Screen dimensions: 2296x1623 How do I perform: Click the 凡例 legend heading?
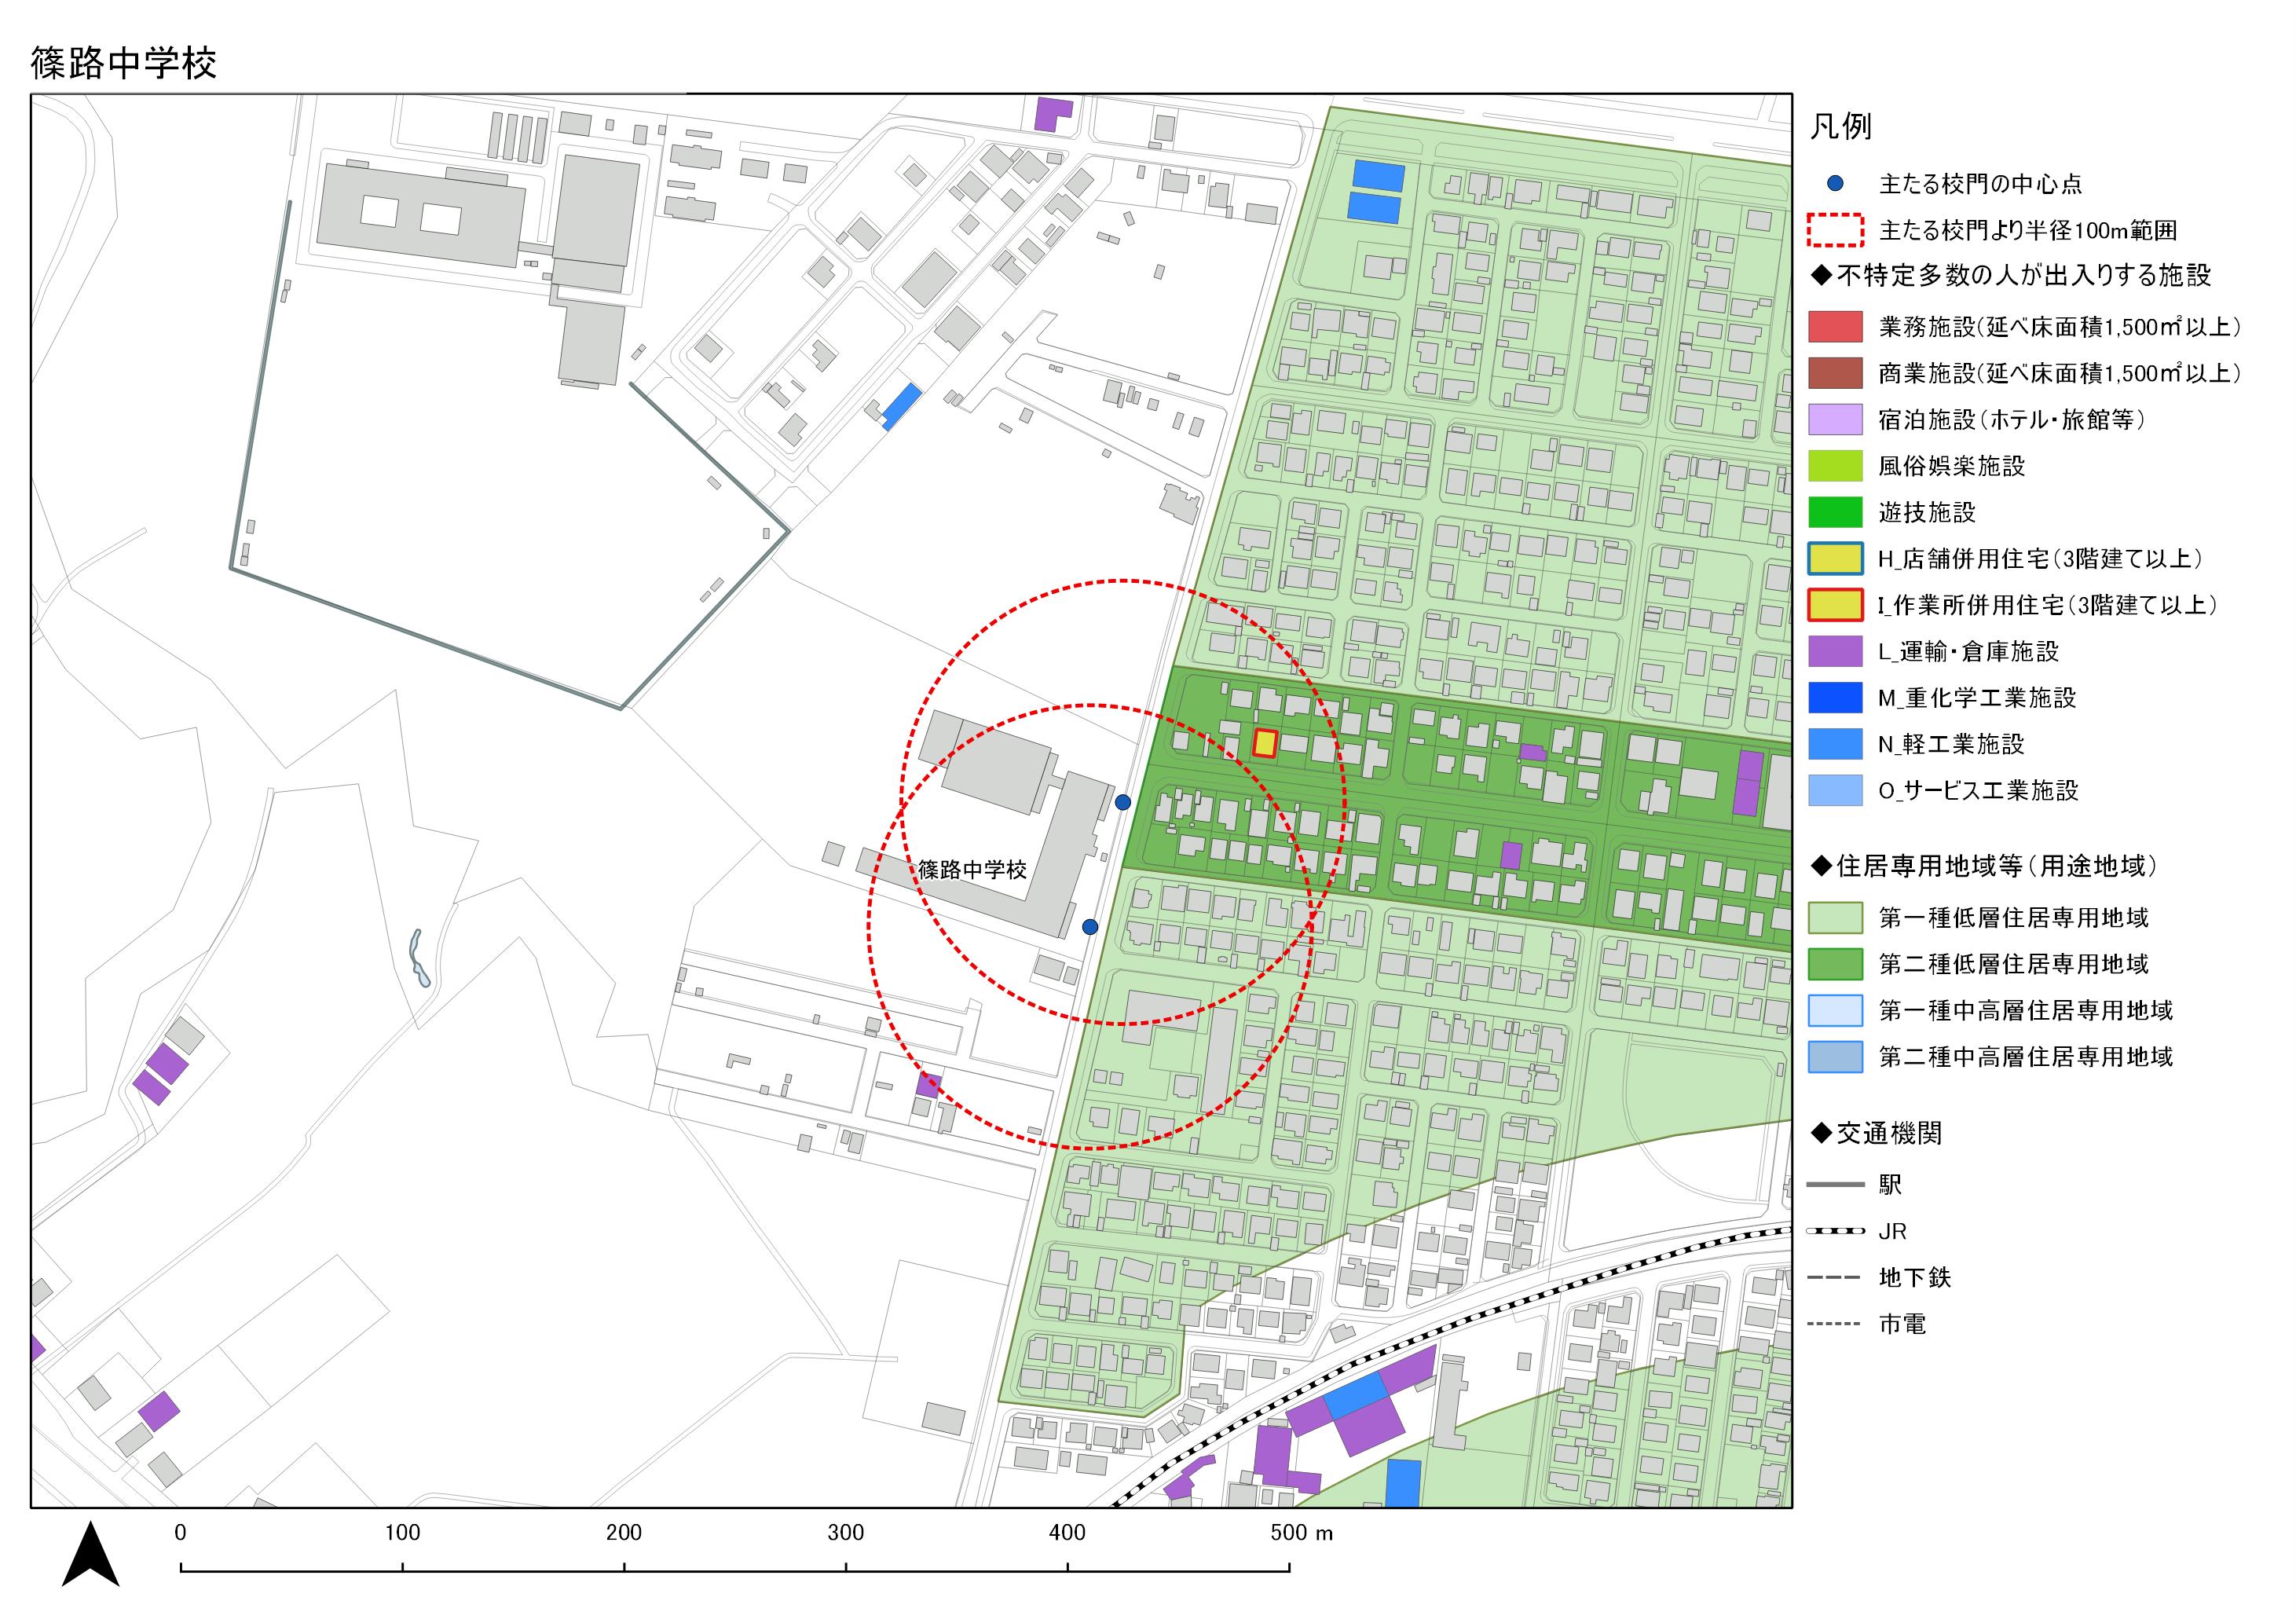tap(1841, 127)
